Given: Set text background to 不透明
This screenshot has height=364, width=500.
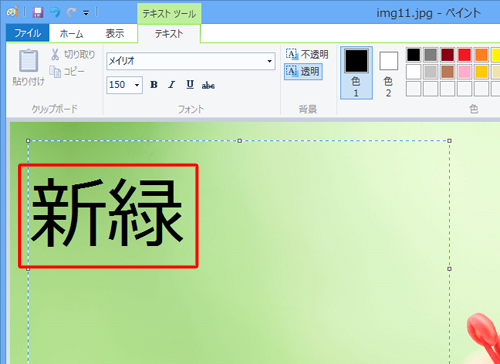Looking at the screenshot, I should tap(307, 54).
